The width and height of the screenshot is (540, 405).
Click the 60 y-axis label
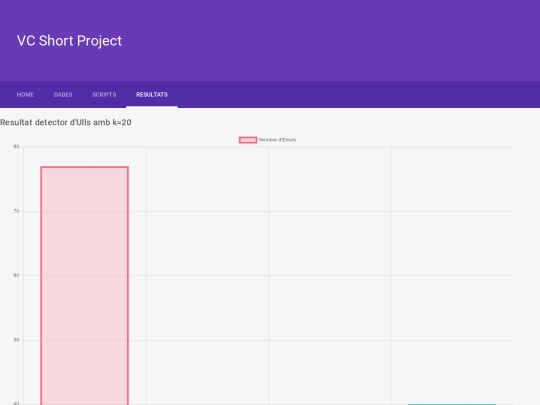tap(16, 275)
